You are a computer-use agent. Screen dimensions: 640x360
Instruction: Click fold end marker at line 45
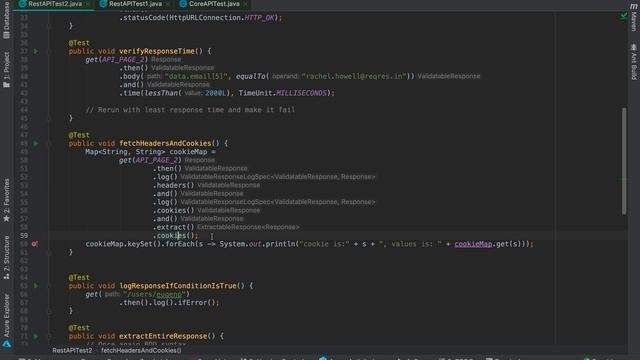click(49, 118)
